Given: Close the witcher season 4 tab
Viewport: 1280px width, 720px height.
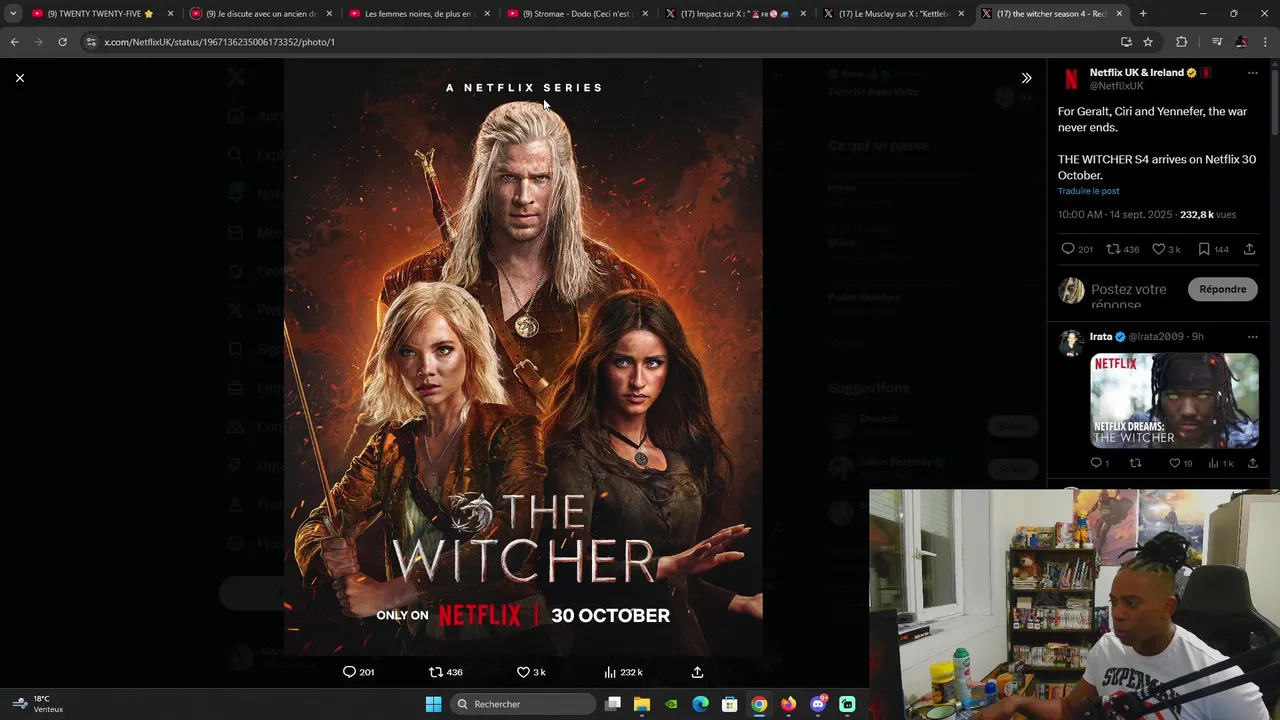Looking at the screenshot, I should (1119, 14).
